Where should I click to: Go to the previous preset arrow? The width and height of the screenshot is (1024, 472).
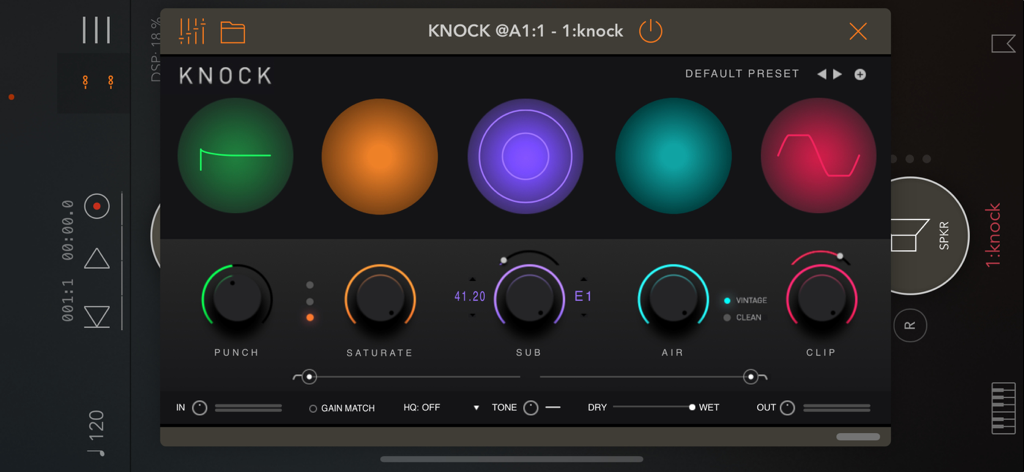[822, 74]
